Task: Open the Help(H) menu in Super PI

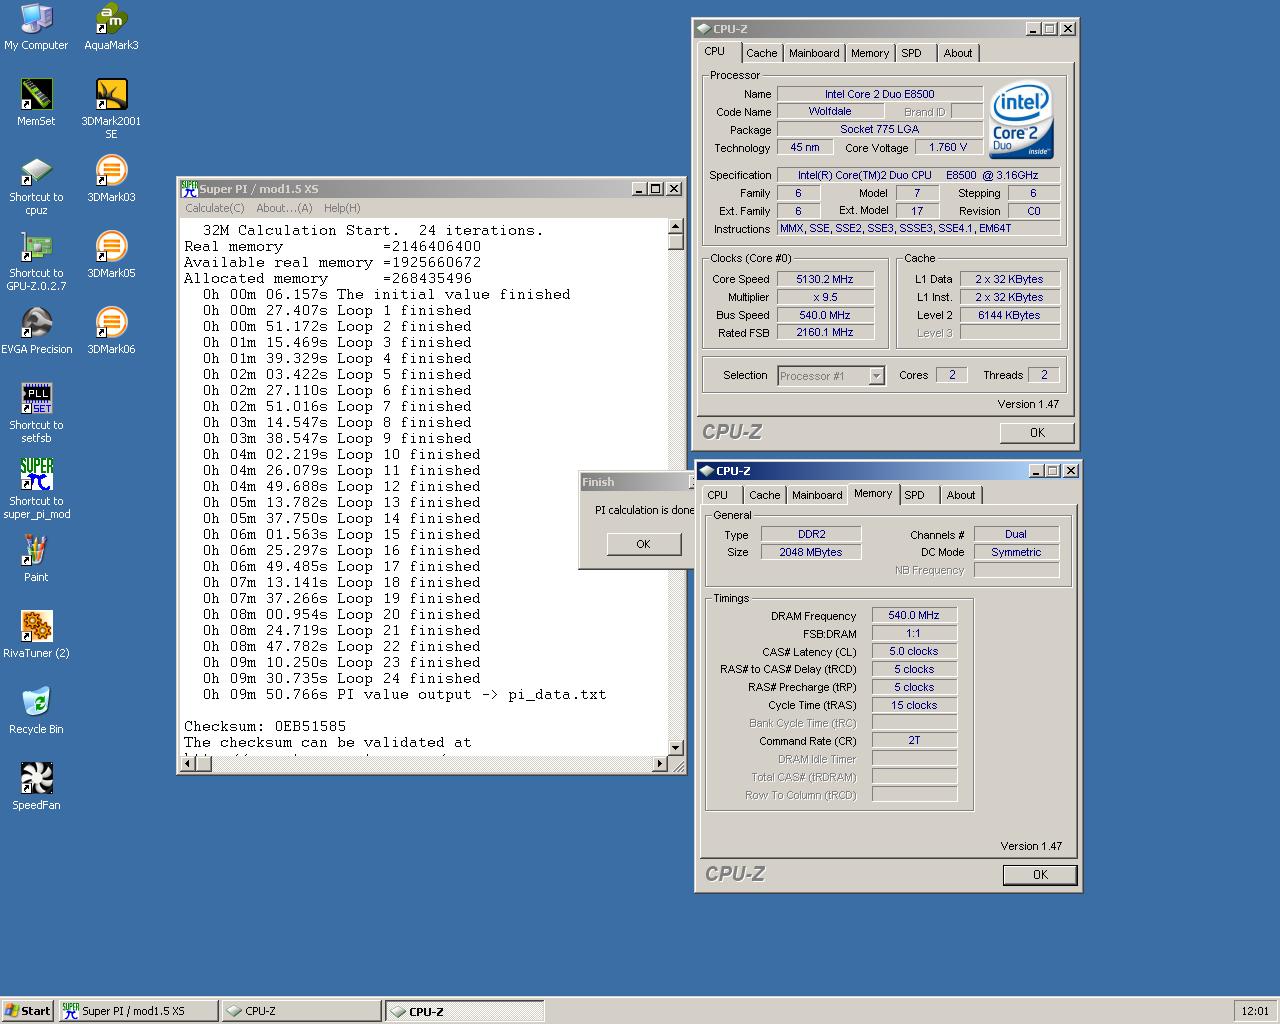Action: click(x=341, y=208)
